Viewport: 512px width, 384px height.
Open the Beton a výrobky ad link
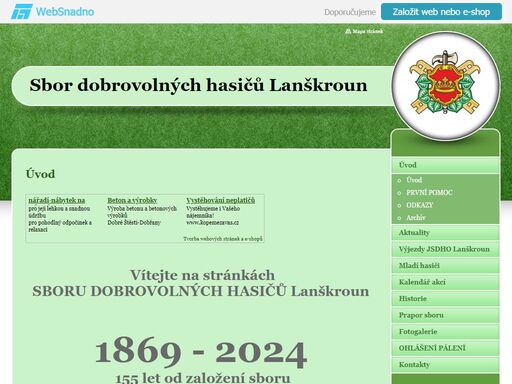click(x=132, y=200)
